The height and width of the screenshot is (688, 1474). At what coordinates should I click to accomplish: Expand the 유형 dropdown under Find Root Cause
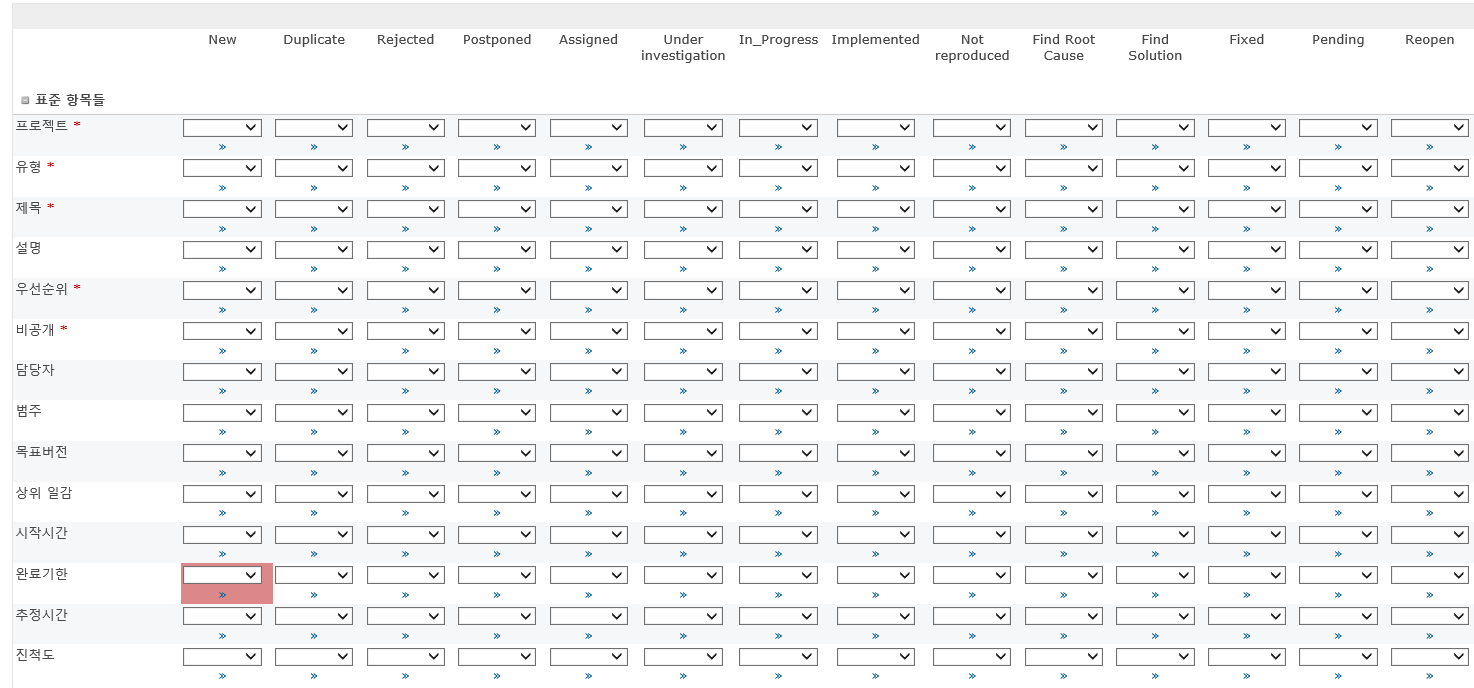pyautogui.click(x=1063, y=169)
